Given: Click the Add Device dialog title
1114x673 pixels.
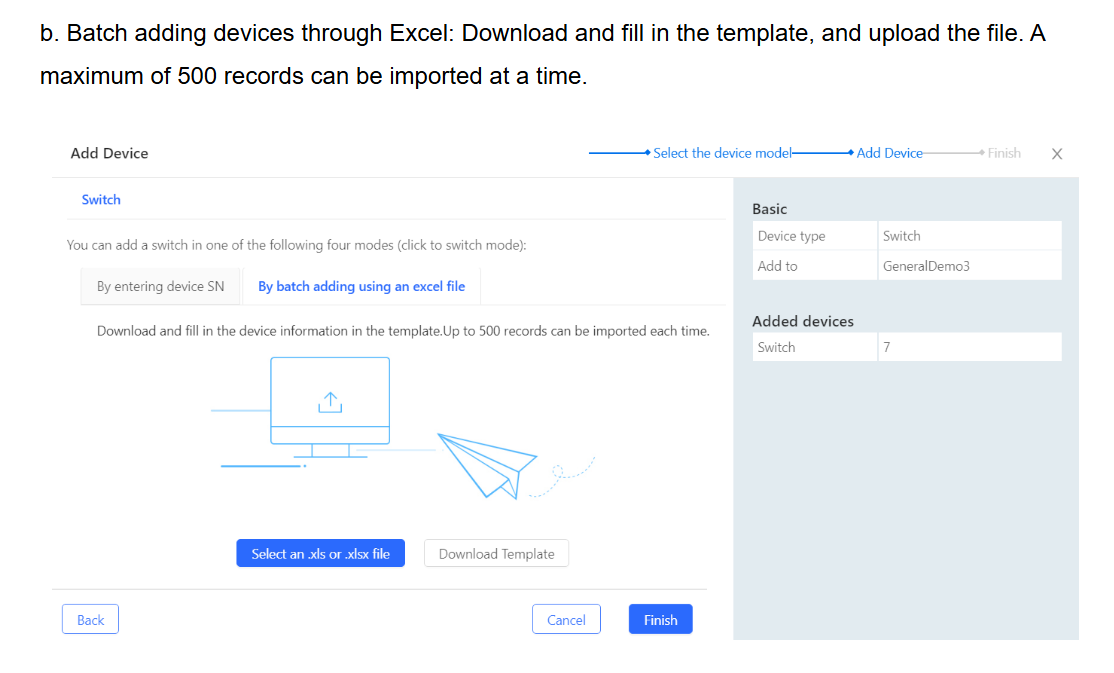Looking at the screenshot, I should click(109, 153).
